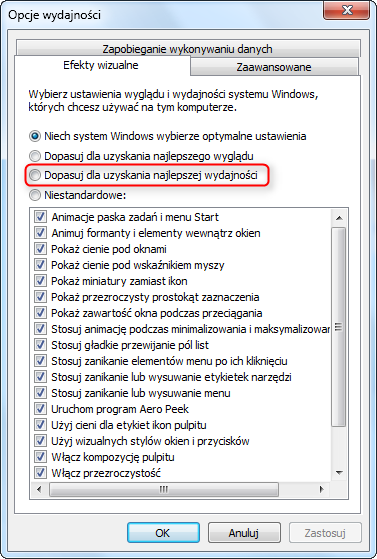Uncheck Użyj cieni dla etykiet ikon pulpitu
This screenshot has width=377, height=559.
(x=40, y=425)
